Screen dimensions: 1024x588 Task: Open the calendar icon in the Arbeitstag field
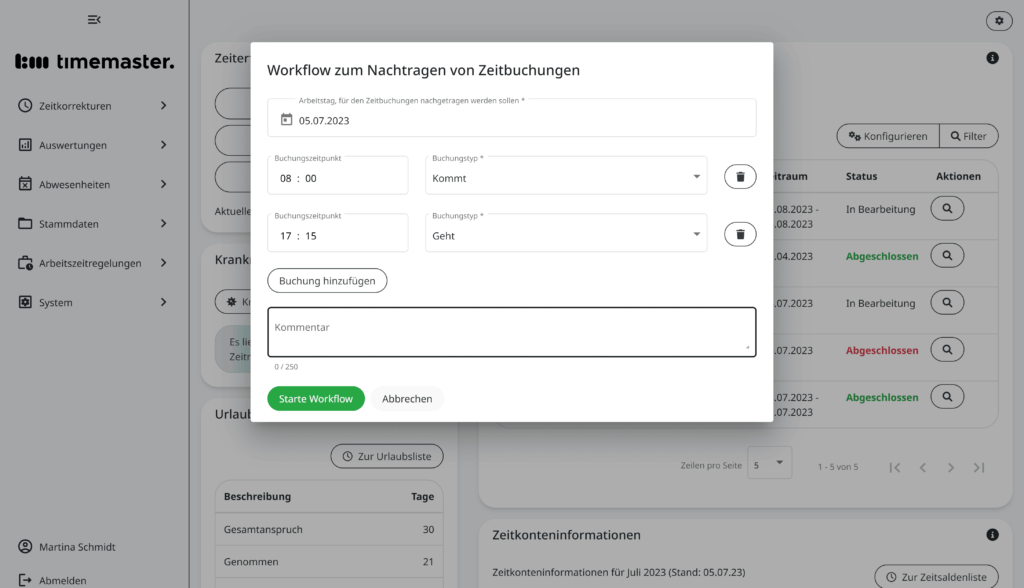click(x=285, y=118)
